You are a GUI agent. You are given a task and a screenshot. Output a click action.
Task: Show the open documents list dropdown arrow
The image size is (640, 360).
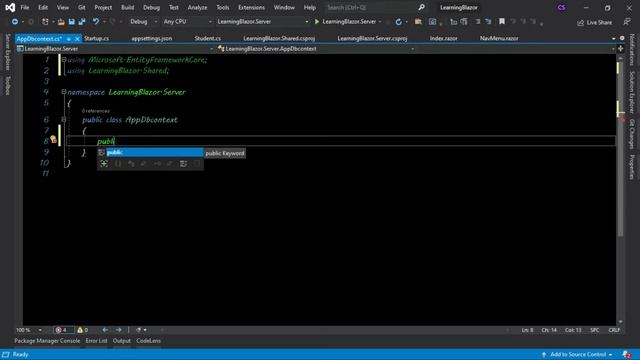(614, 38)
